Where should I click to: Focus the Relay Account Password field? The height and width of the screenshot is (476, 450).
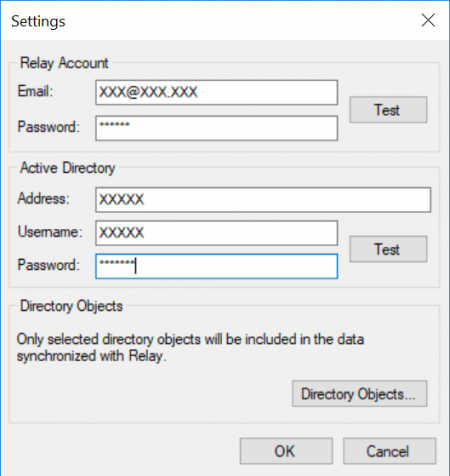point(217,128)
